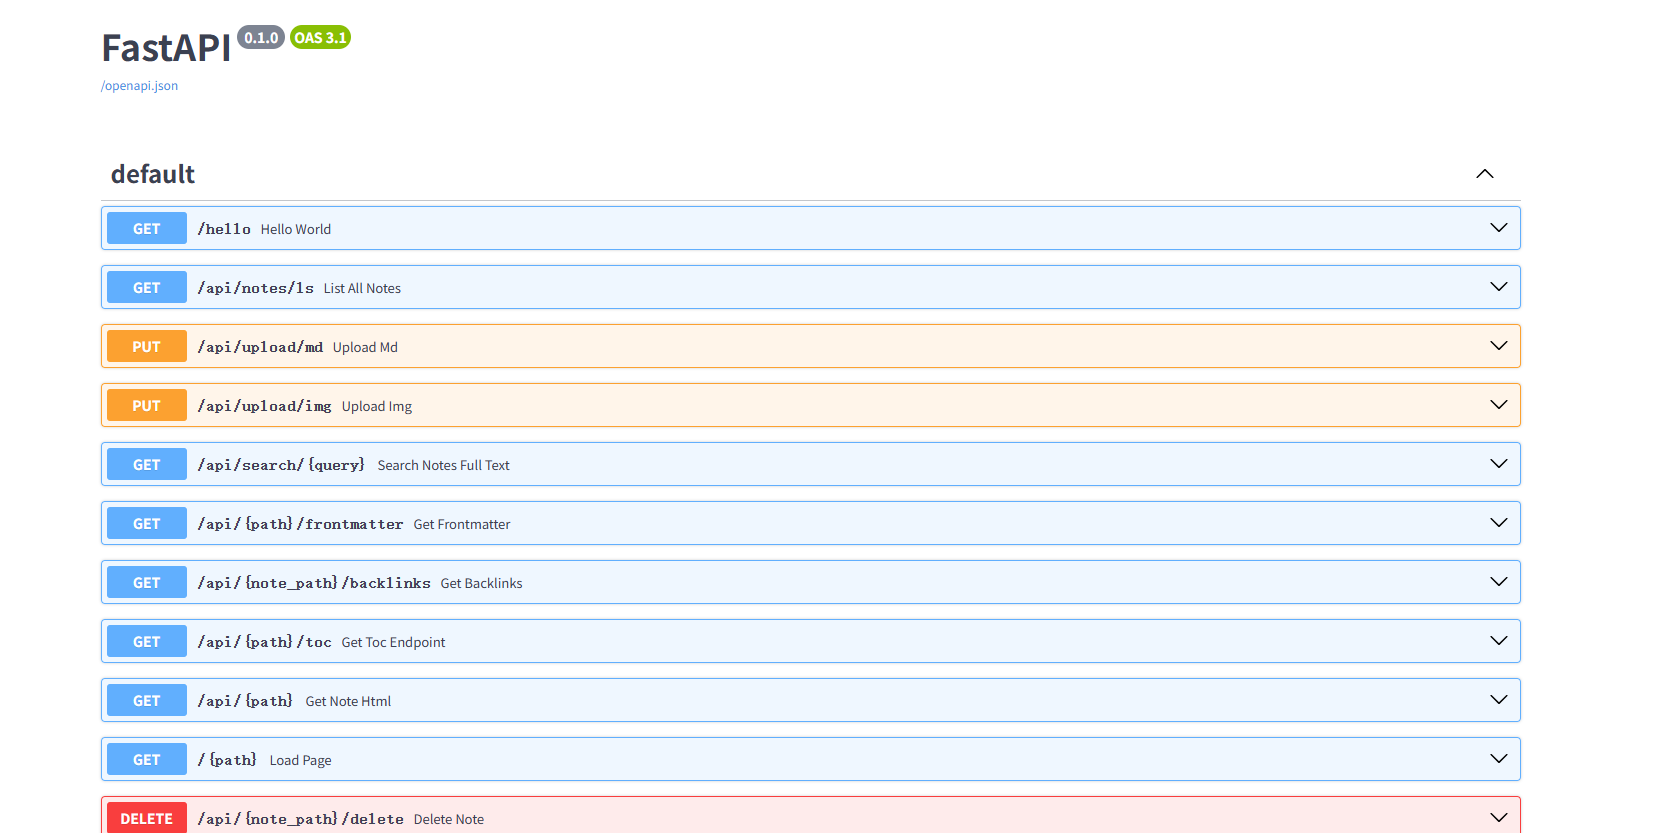The image size is (1677, 833).
Task: Expand the /api/upload/img endpoint chevron
Action: (1499, 405)
